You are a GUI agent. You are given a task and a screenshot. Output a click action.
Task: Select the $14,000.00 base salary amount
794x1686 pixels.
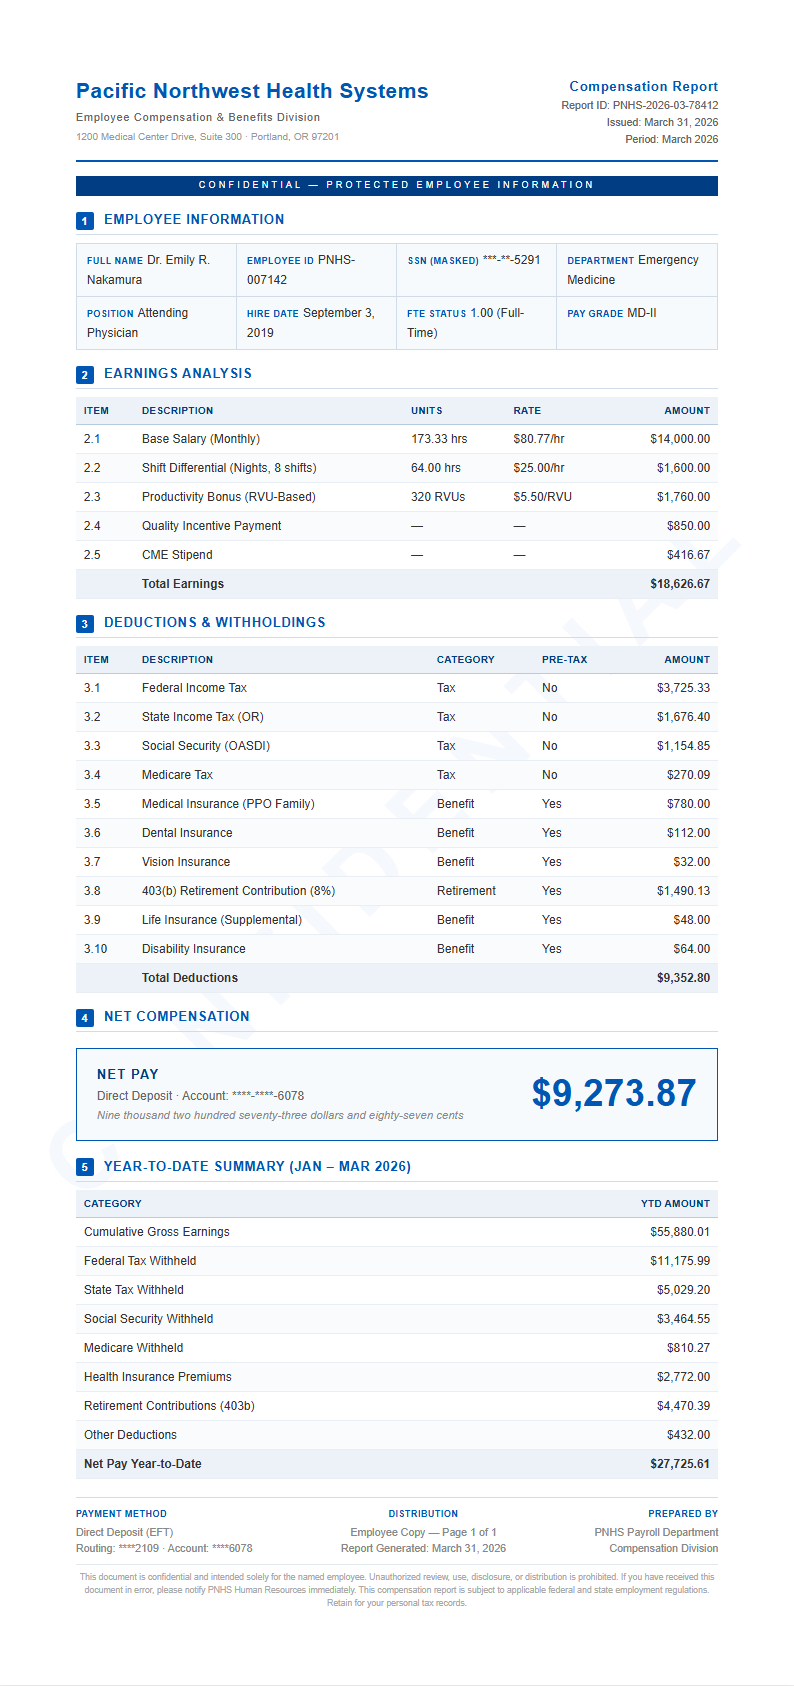(680, 439)
